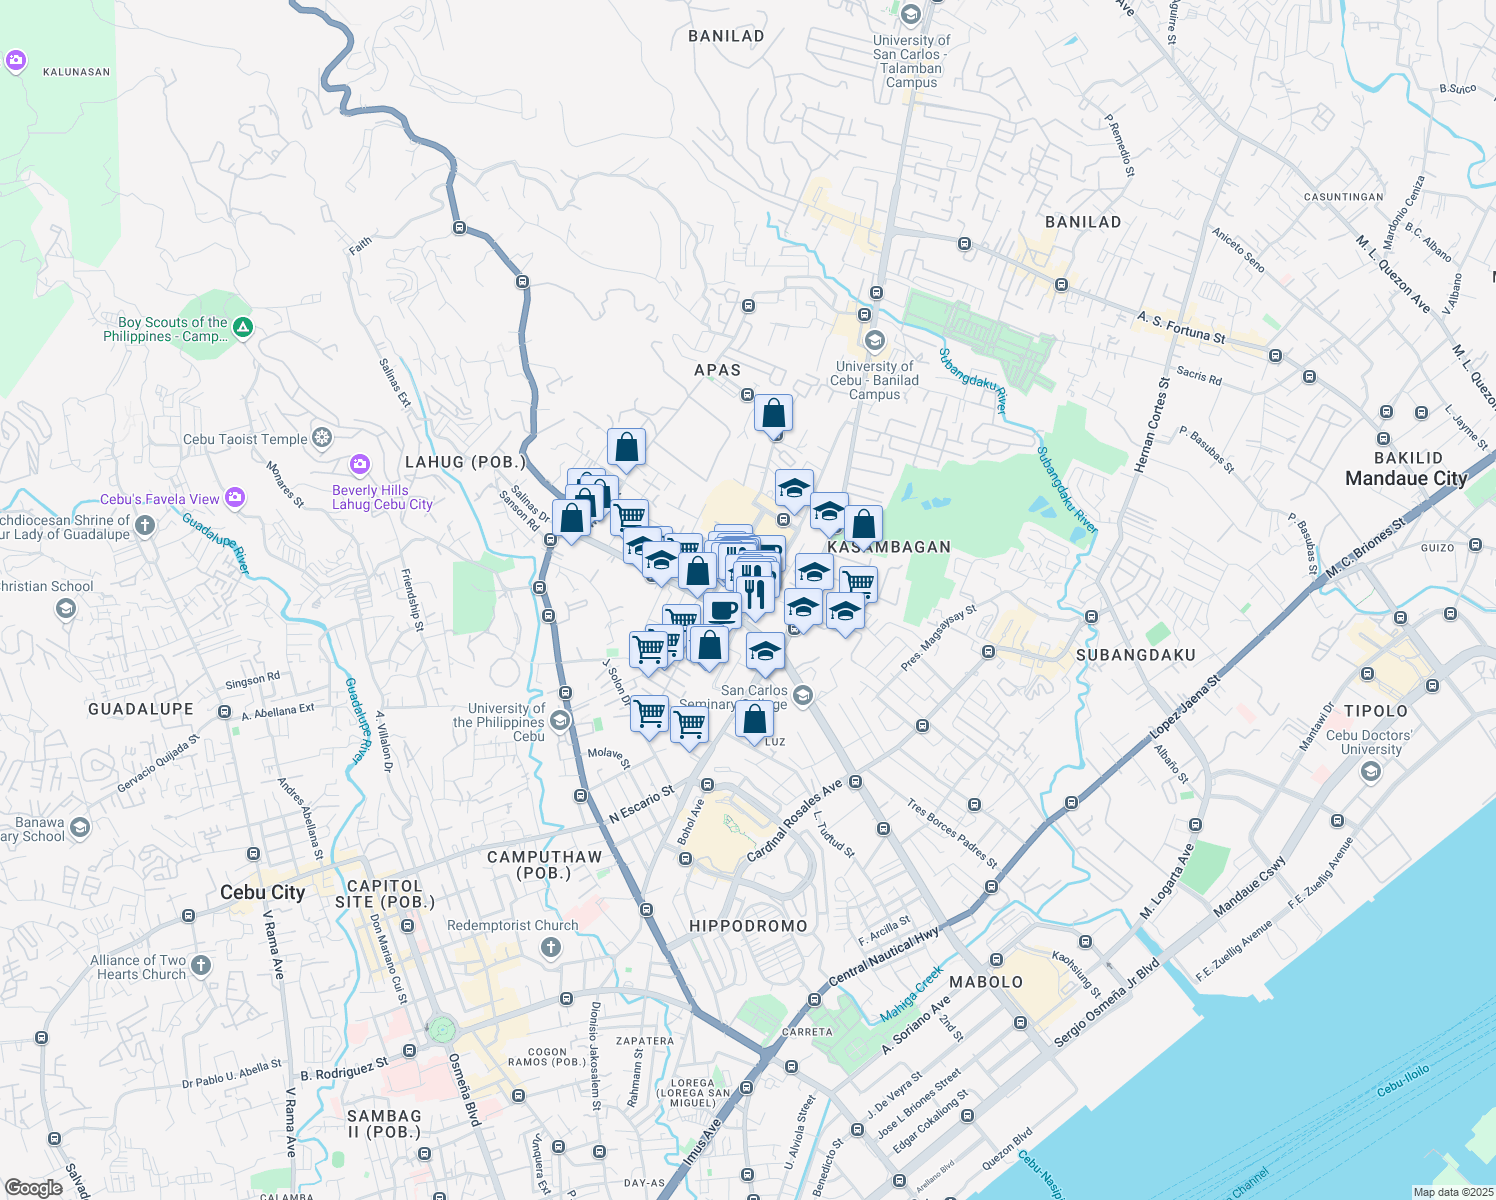Select the Sergio Osmeña Jr Blvd label
This screenshot has width=1496, height=1200.
click(x=1106, y=1003)
